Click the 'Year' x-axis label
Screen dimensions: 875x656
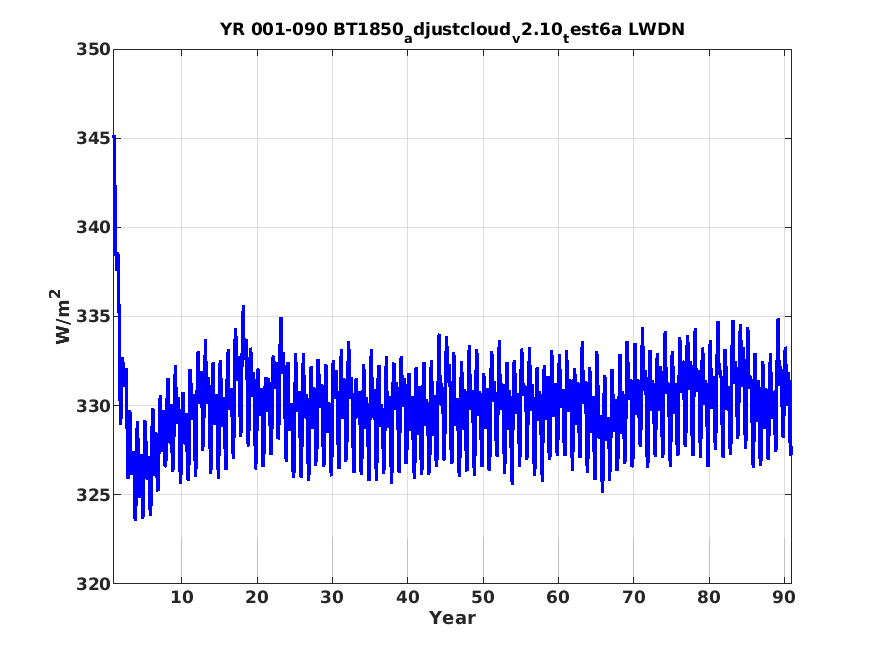click(452, 618)
